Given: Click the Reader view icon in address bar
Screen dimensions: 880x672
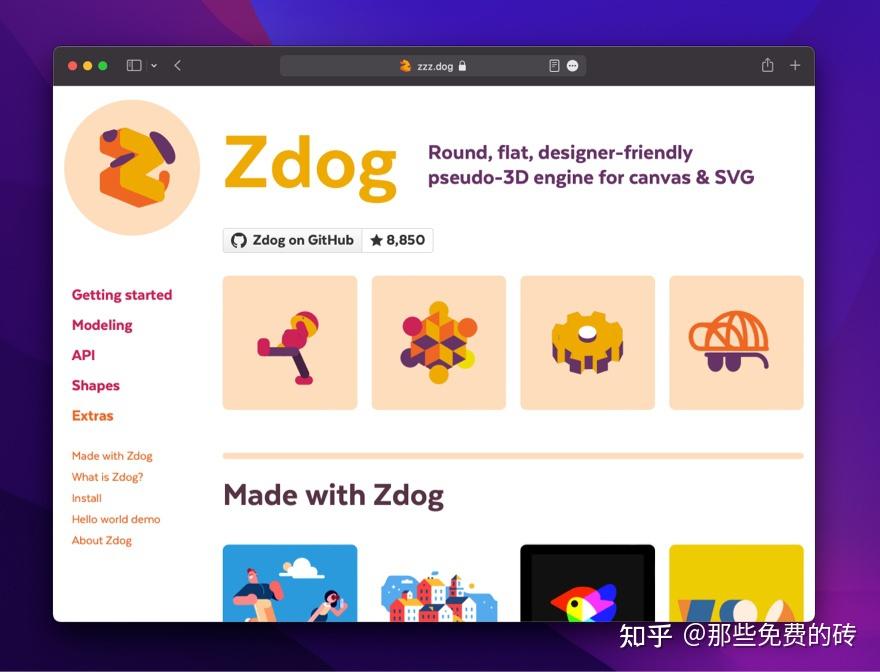Looking at the screenshot, I should point(553,65).
